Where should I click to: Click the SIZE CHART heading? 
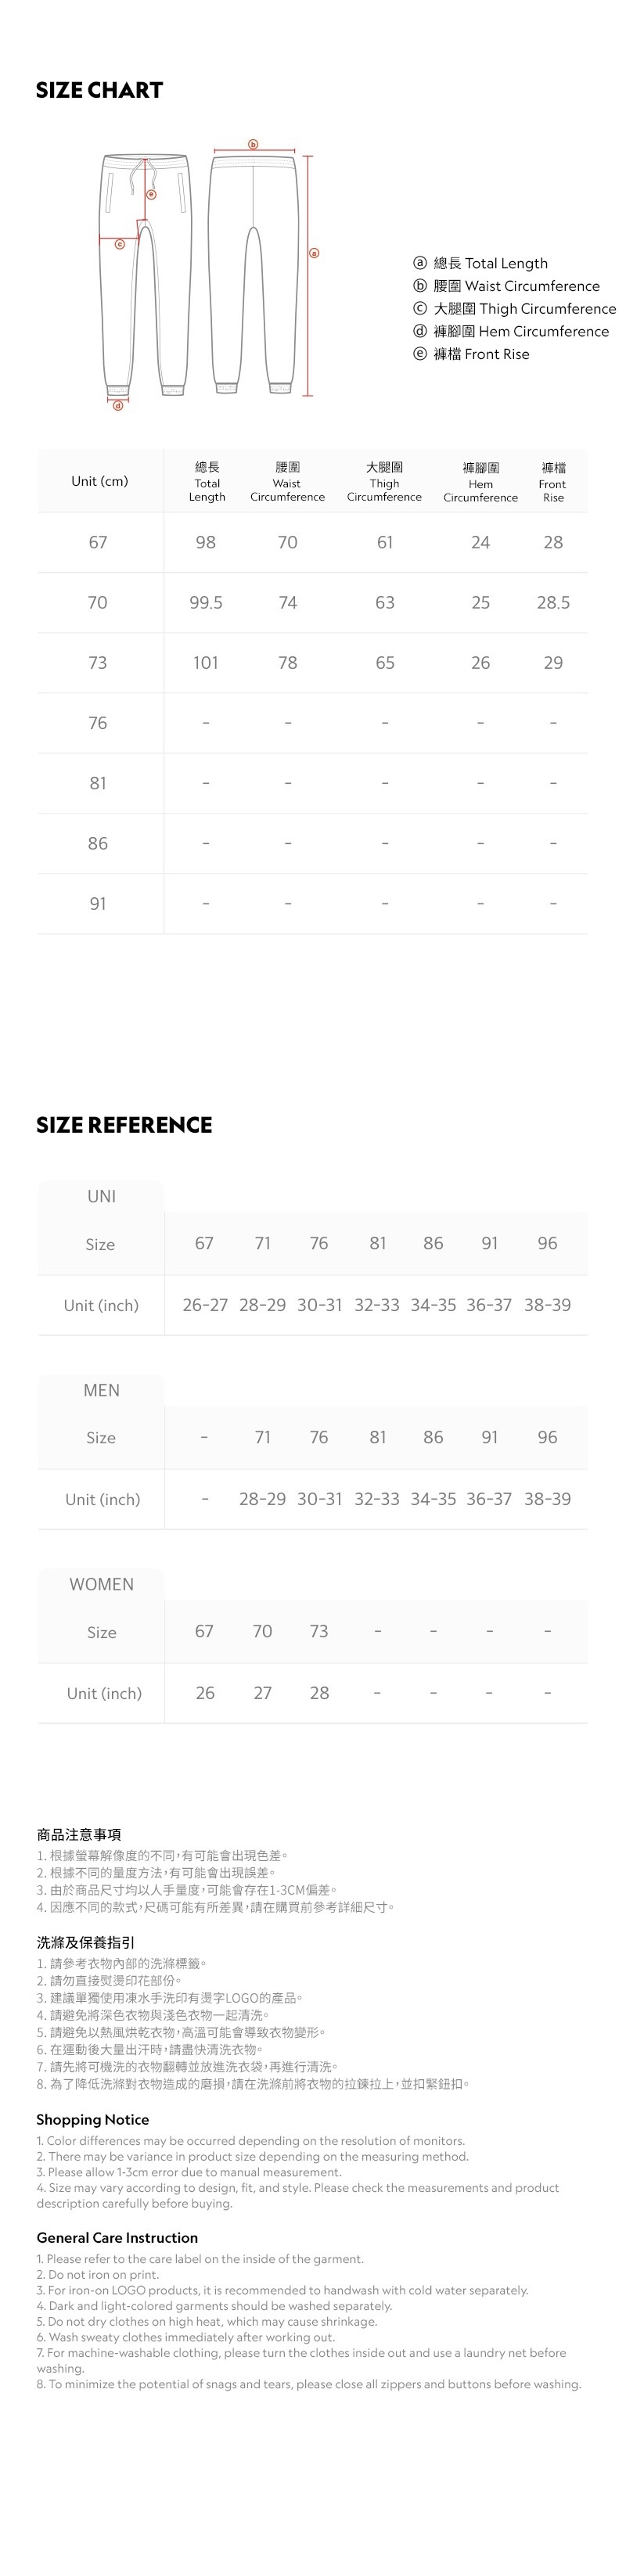click(x=99, y=91)
